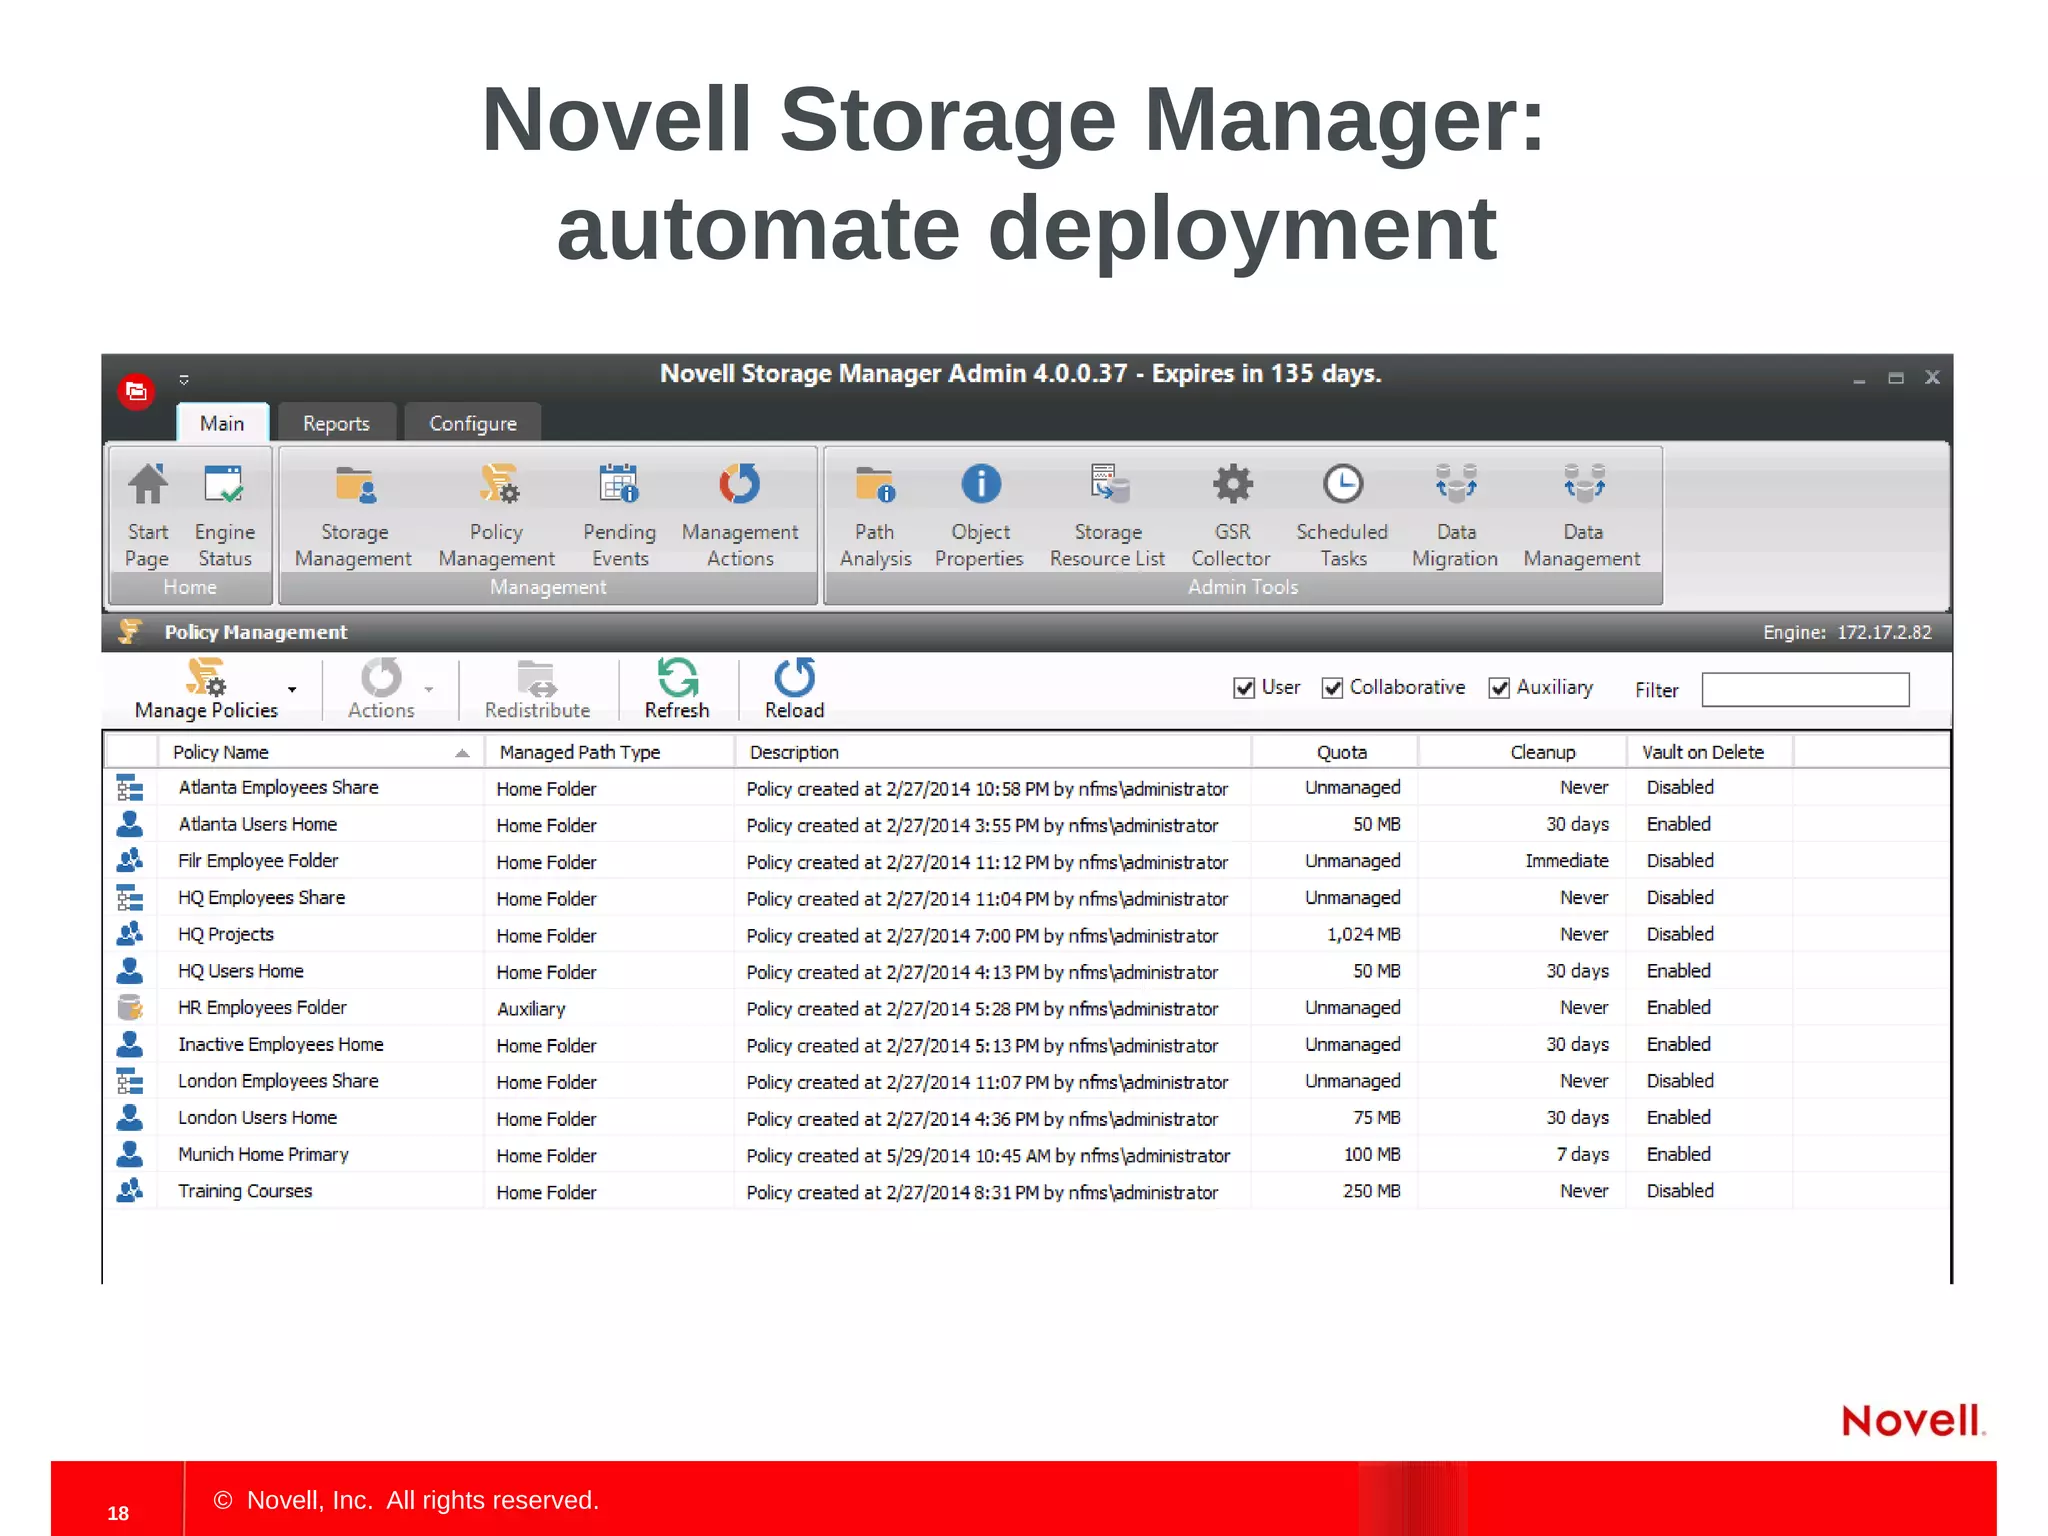Click the Training Courses collaborative icon

coord(130,1190)
